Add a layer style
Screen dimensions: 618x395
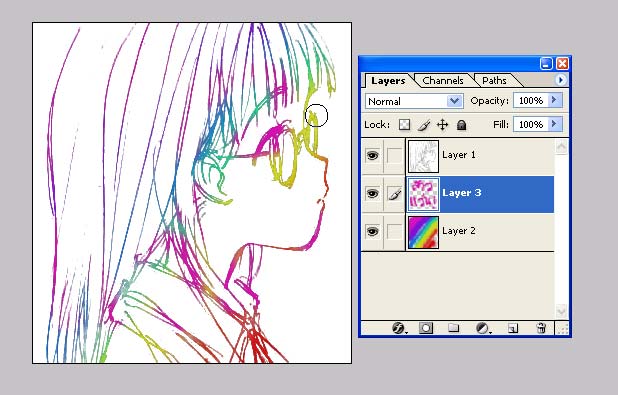click(399, 328)
